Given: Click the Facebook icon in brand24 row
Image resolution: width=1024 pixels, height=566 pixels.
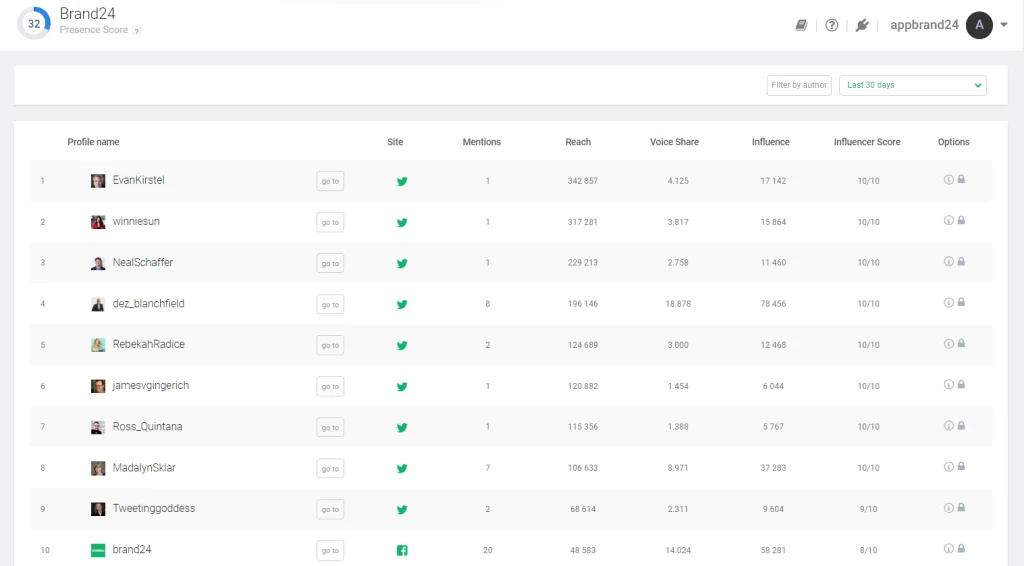Looking at the screenshot, I should click(x=402, y=550).
